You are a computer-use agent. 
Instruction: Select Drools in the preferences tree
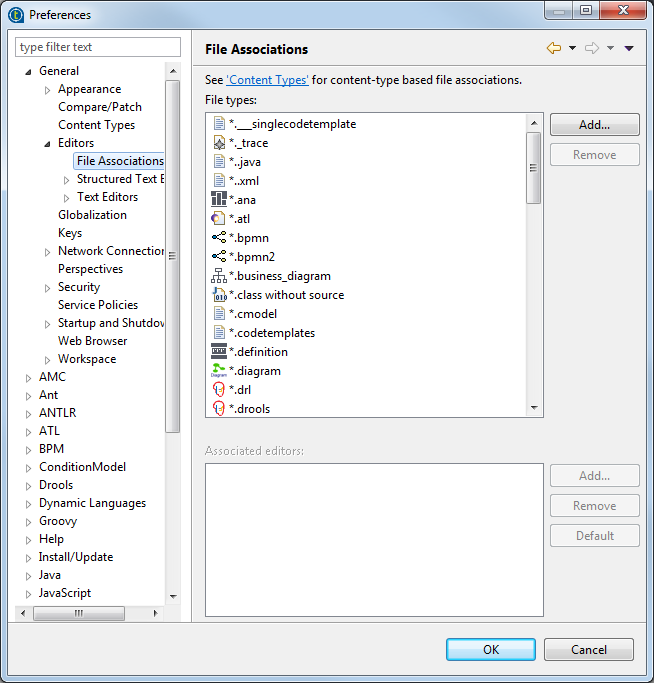(56, 484)
